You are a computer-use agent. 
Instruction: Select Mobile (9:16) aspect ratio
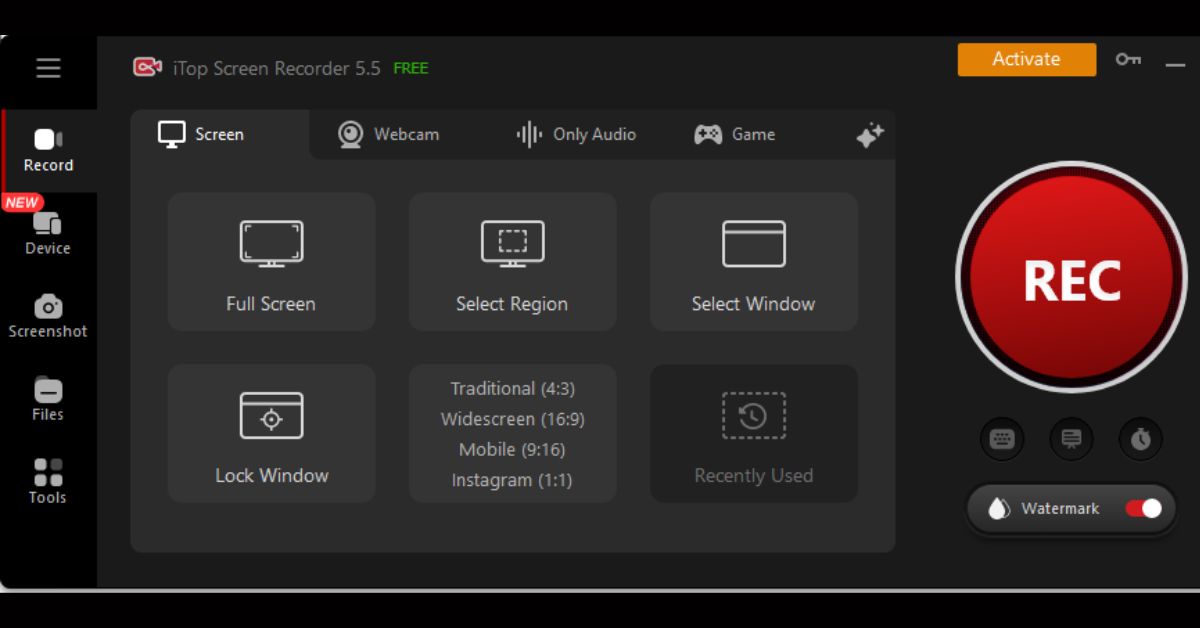coord(512,450)
